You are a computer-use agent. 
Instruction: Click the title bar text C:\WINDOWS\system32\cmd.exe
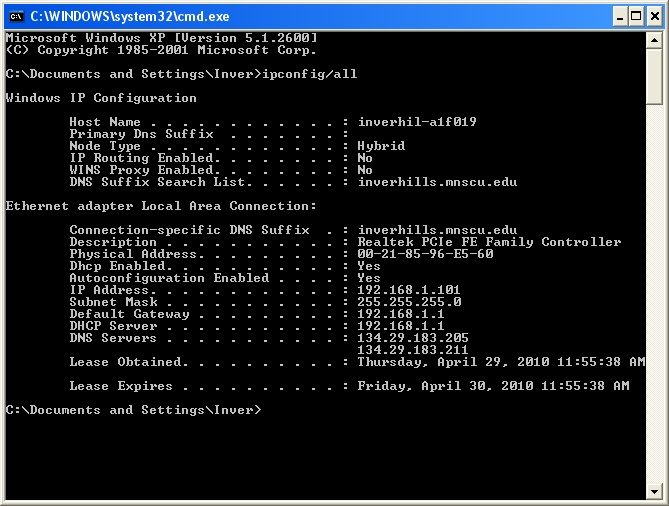click(x=130, y=17)
